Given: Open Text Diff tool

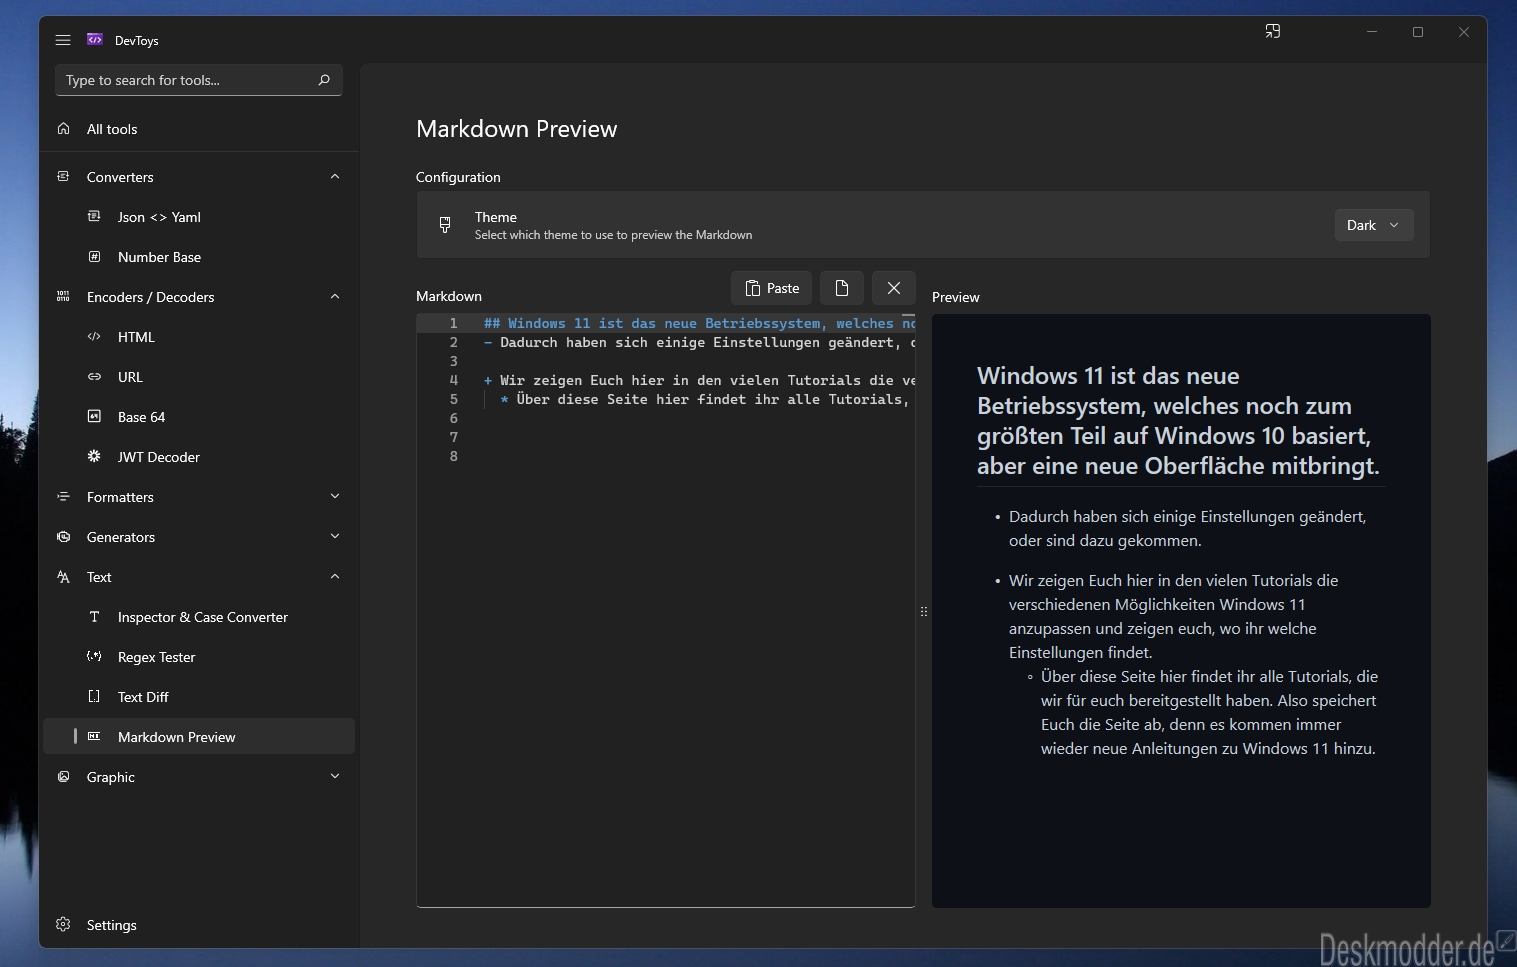Looking at the screenshot, I should (x=199, y=697).
